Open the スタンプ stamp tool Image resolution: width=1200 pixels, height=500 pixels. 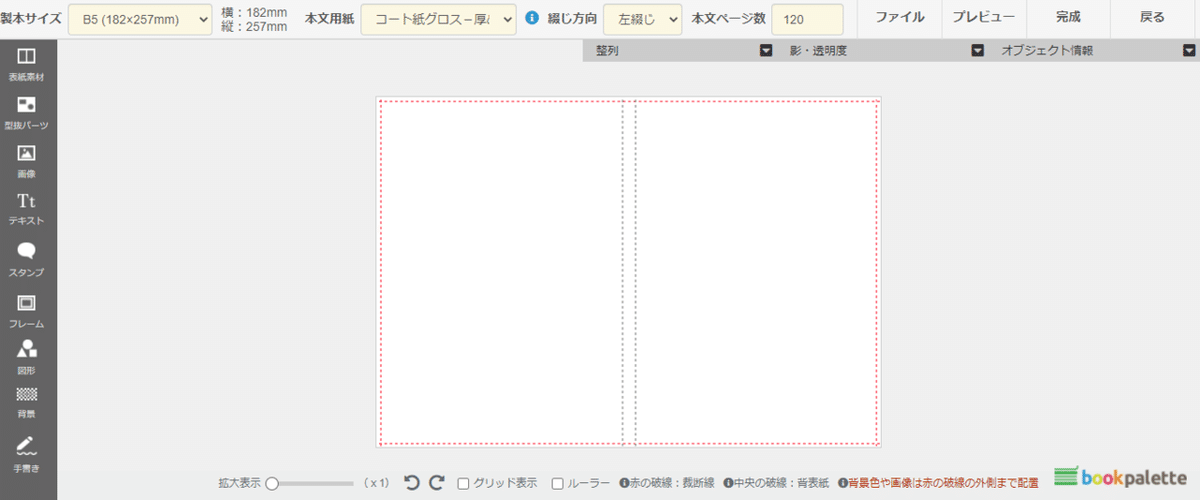tap(27, 259)
